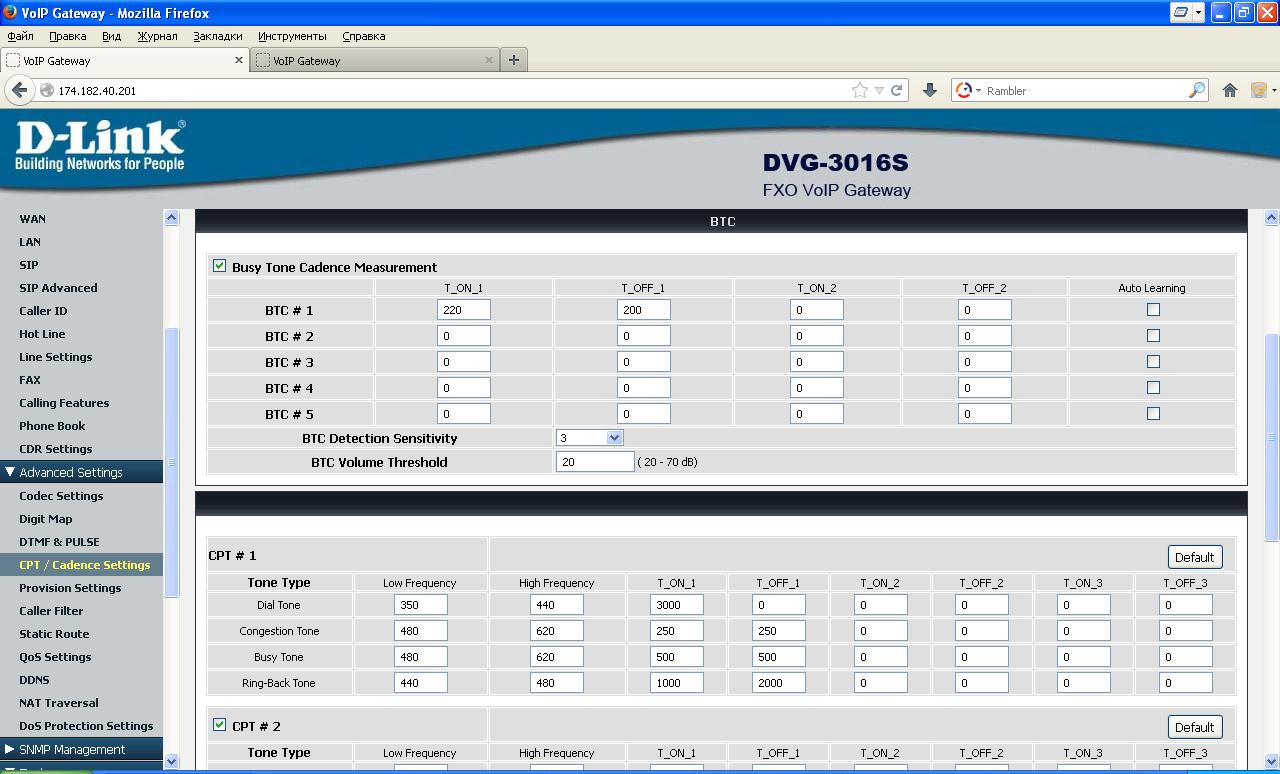Open the Закладки menu
The image size is (1280, 774).
(x=217, y=36)
